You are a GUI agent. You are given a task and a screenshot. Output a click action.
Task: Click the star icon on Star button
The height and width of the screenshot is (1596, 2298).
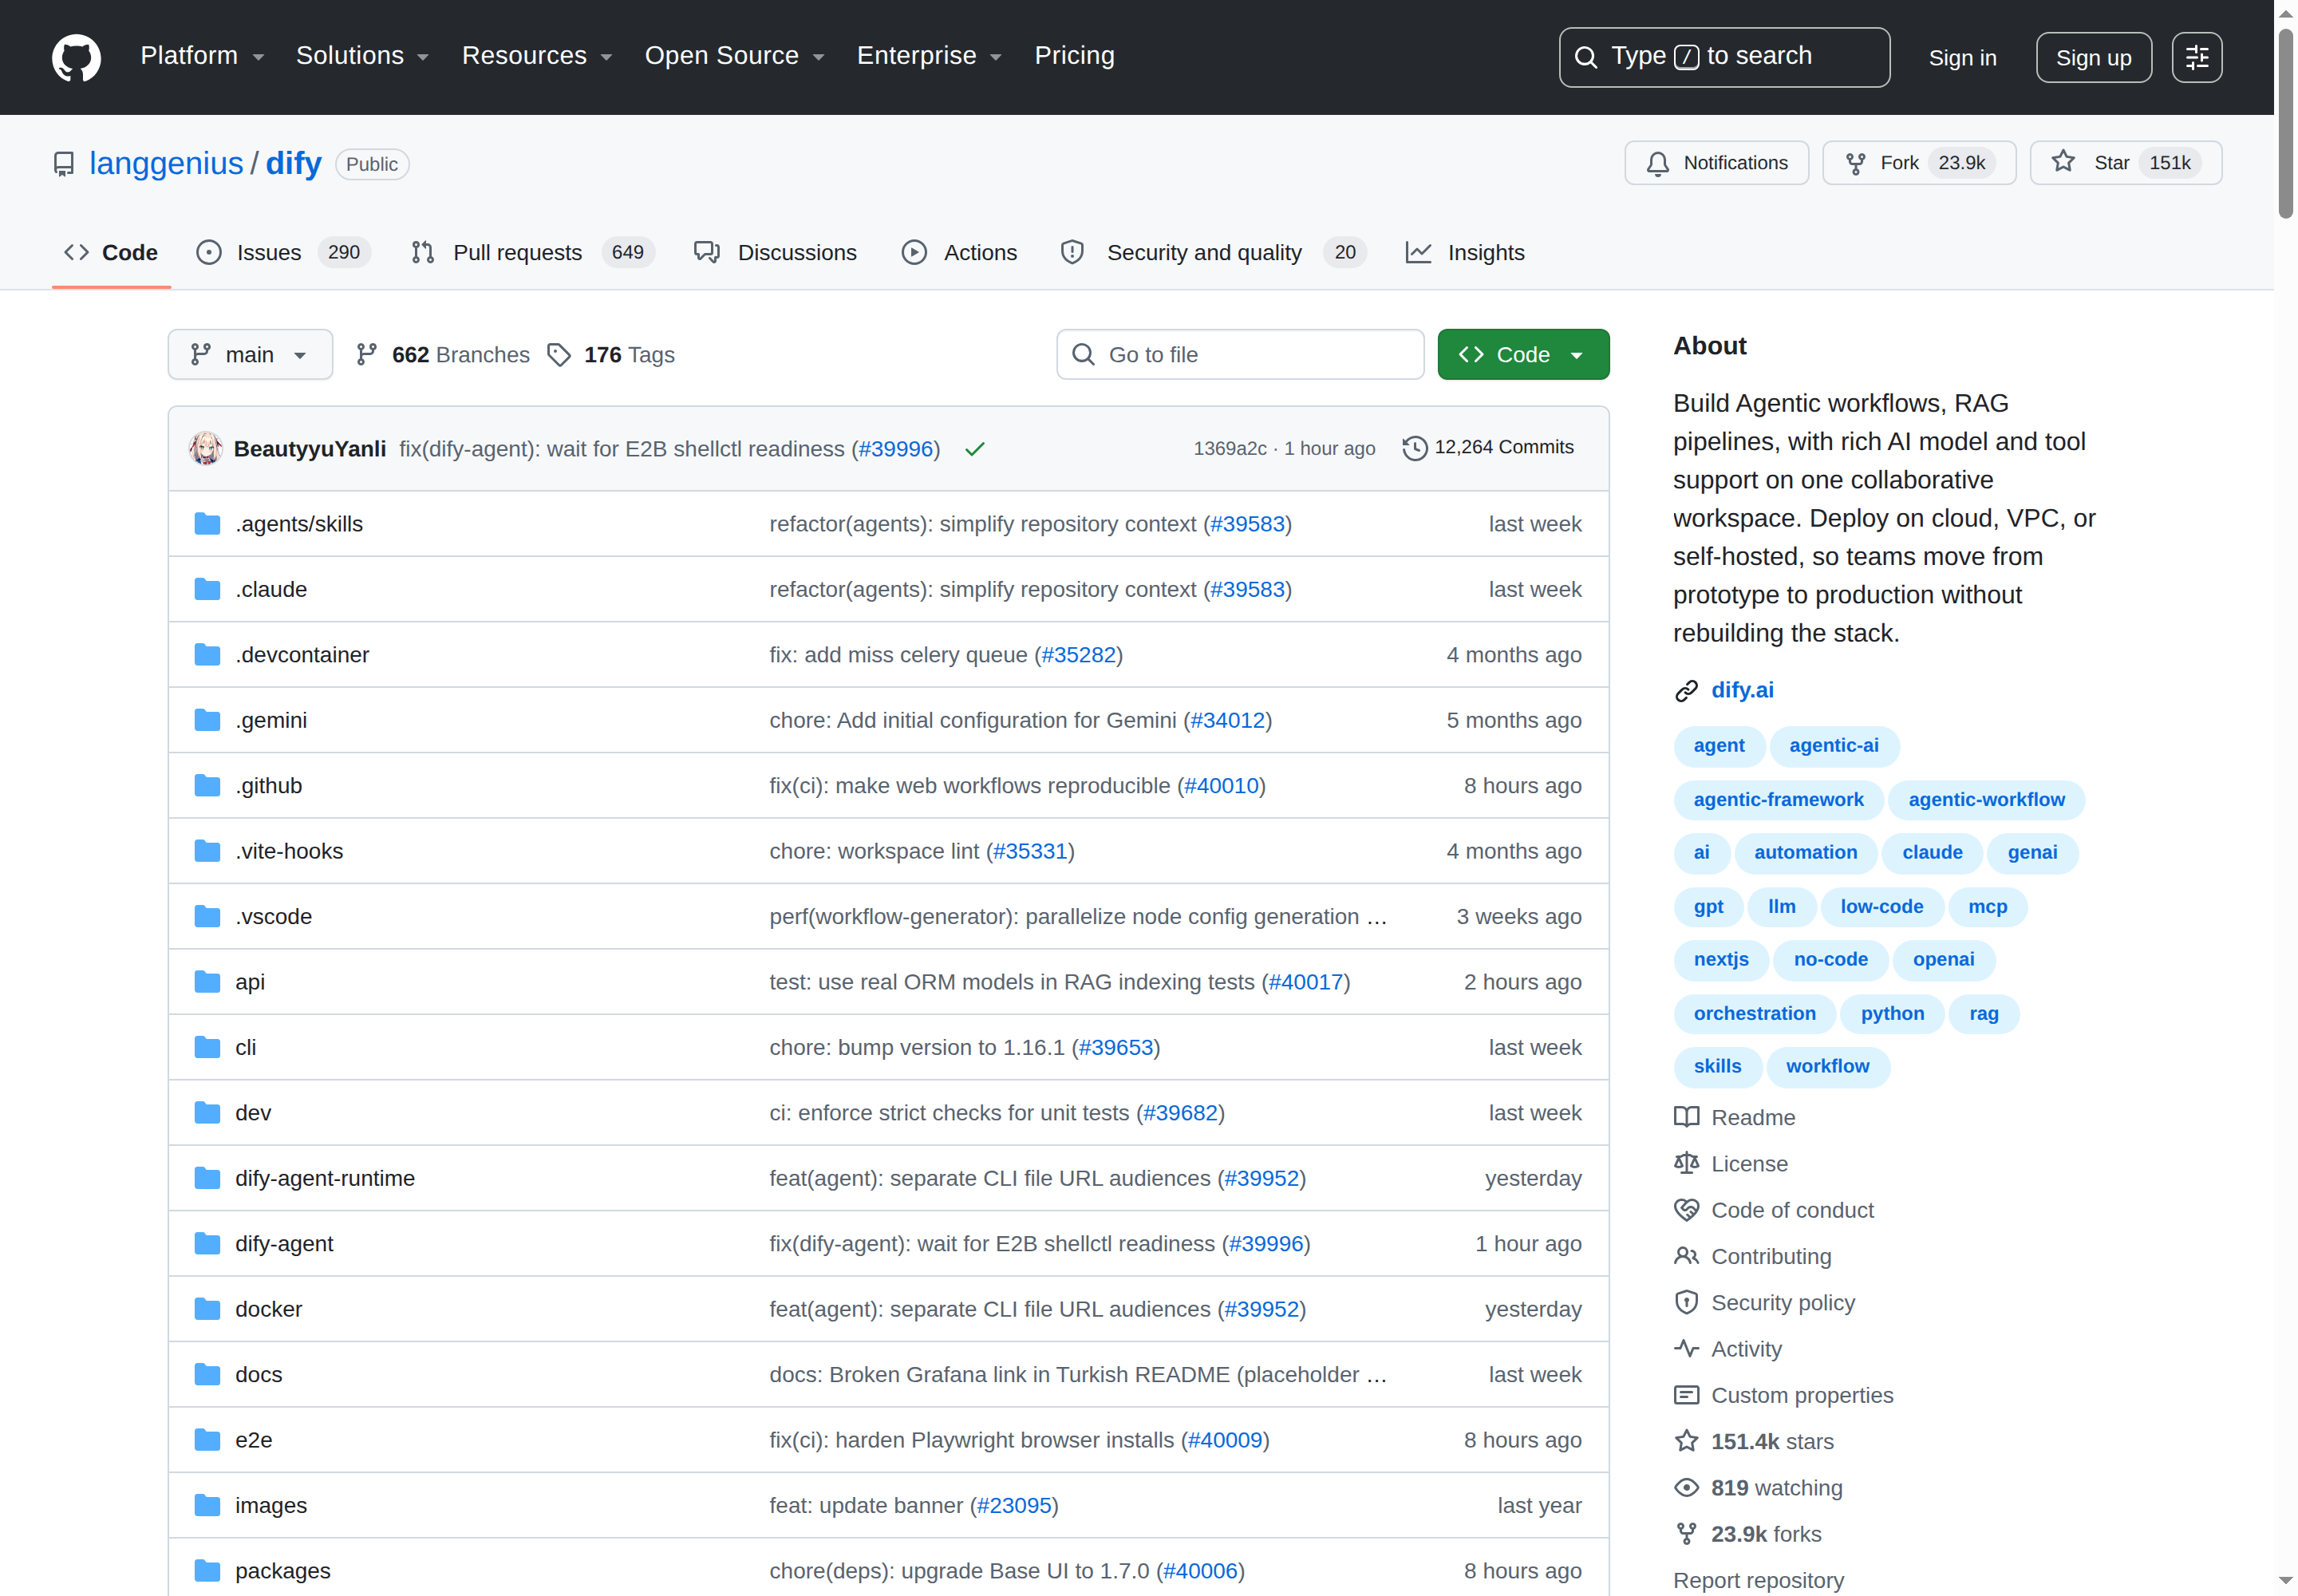point(2062,162)
